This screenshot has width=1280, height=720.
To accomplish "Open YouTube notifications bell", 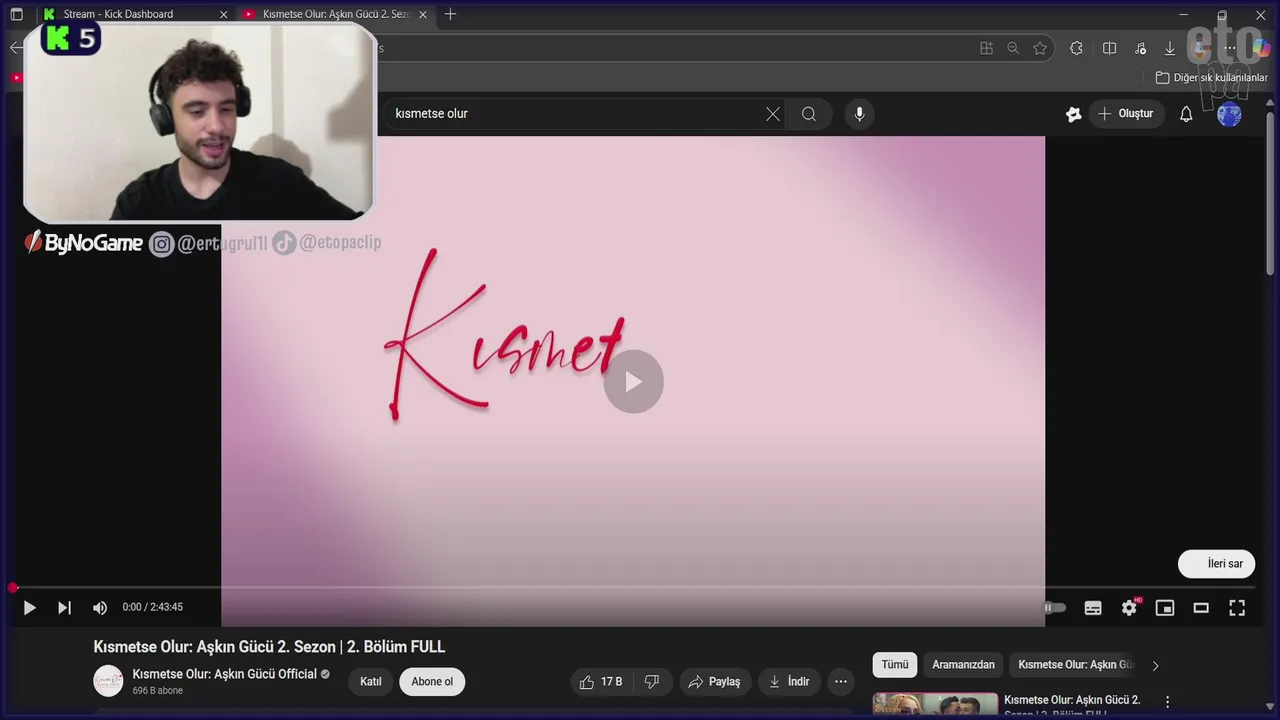I will [x=1186, y=114].
